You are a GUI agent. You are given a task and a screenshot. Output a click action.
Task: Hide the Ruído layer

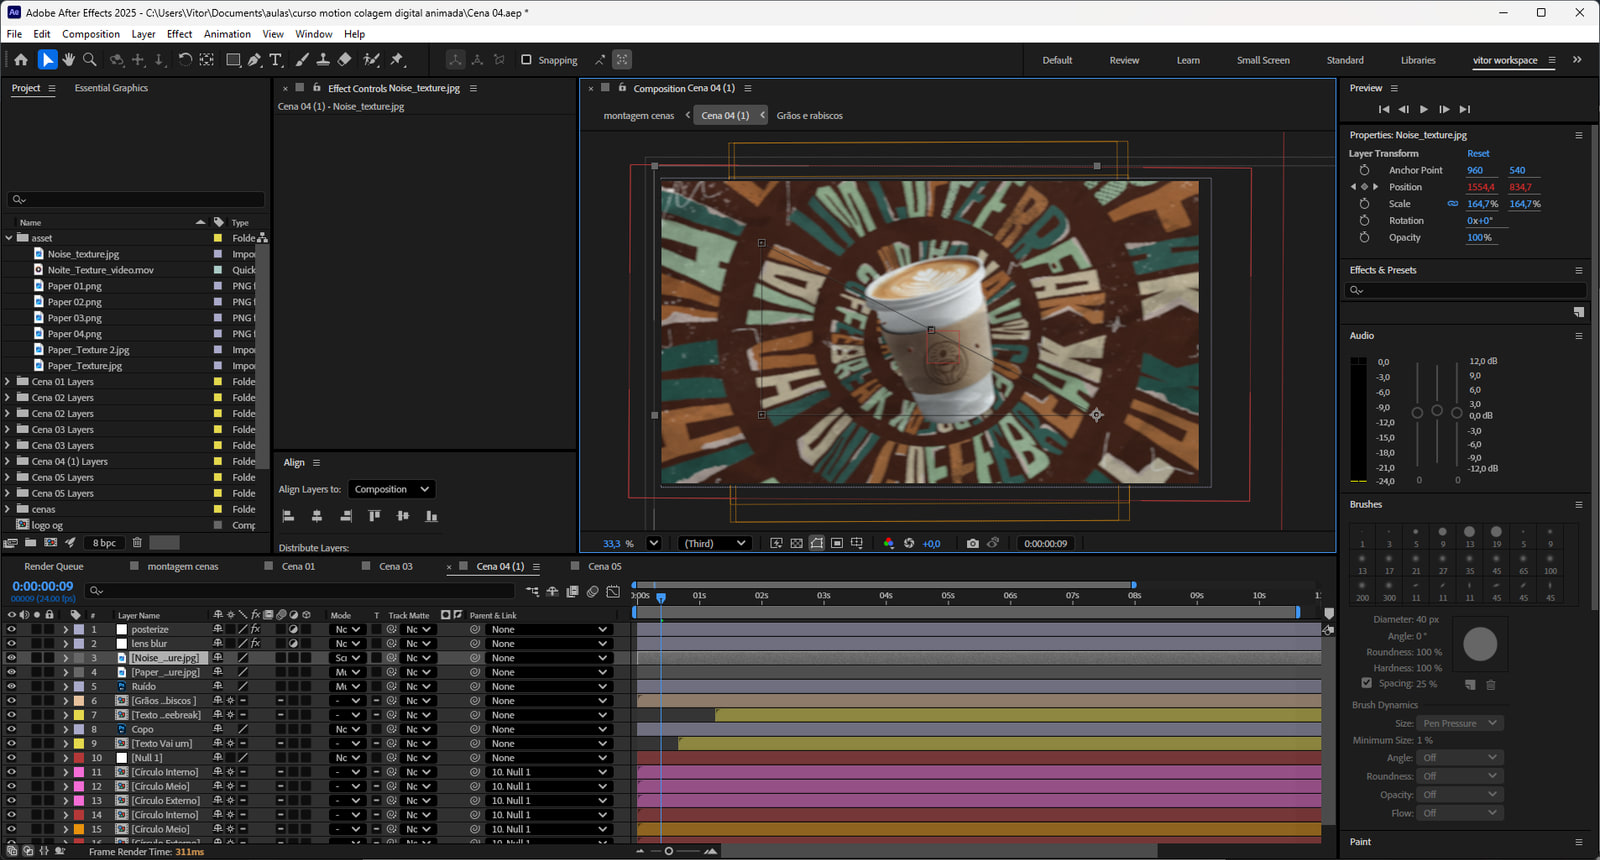[x=11, y=686]
